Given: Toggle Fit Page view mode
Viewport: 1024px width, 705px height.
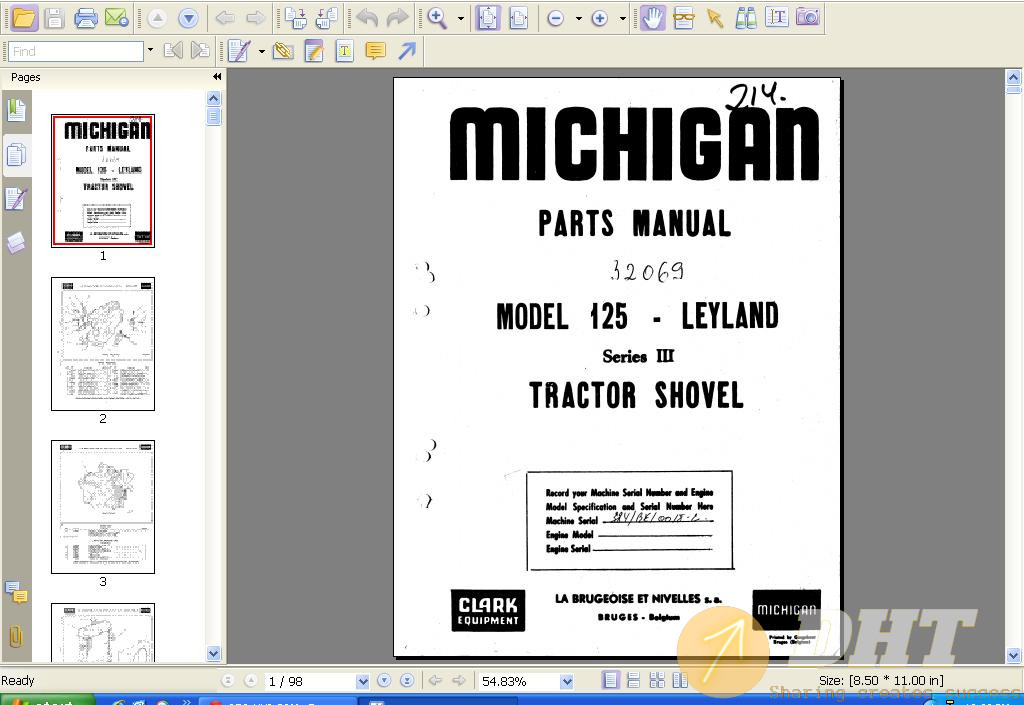Looking at the screenshot, I should [487, 18].
